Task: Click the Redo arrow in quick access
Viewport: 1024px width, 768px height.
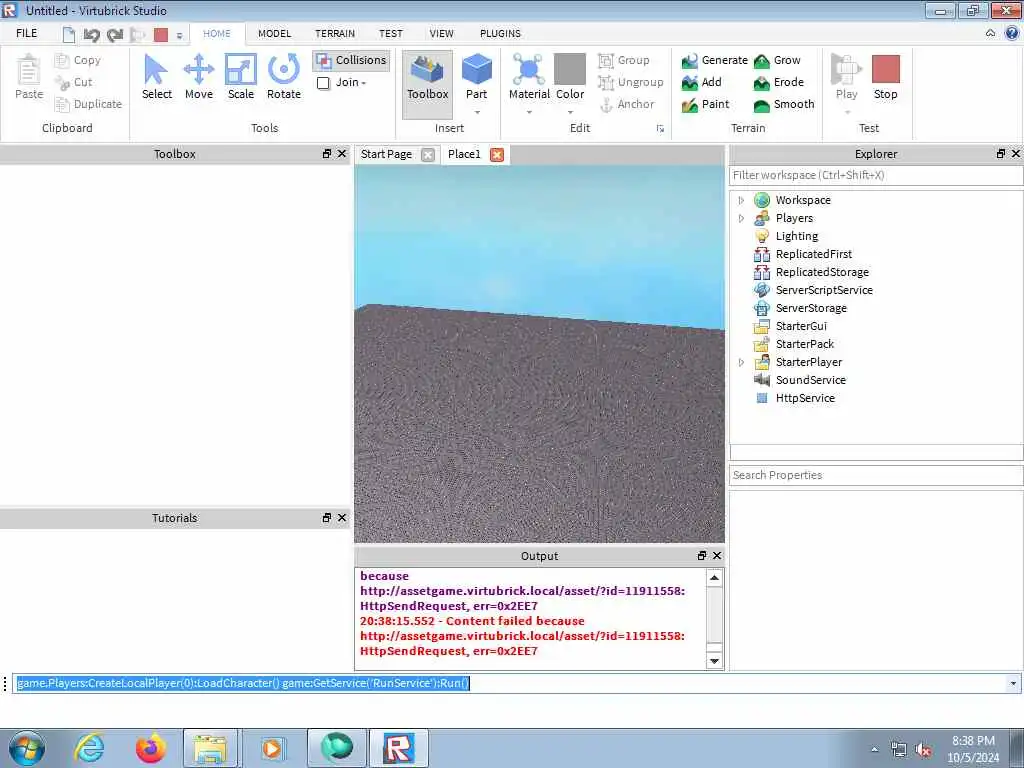Action: (x=115, y=35)
